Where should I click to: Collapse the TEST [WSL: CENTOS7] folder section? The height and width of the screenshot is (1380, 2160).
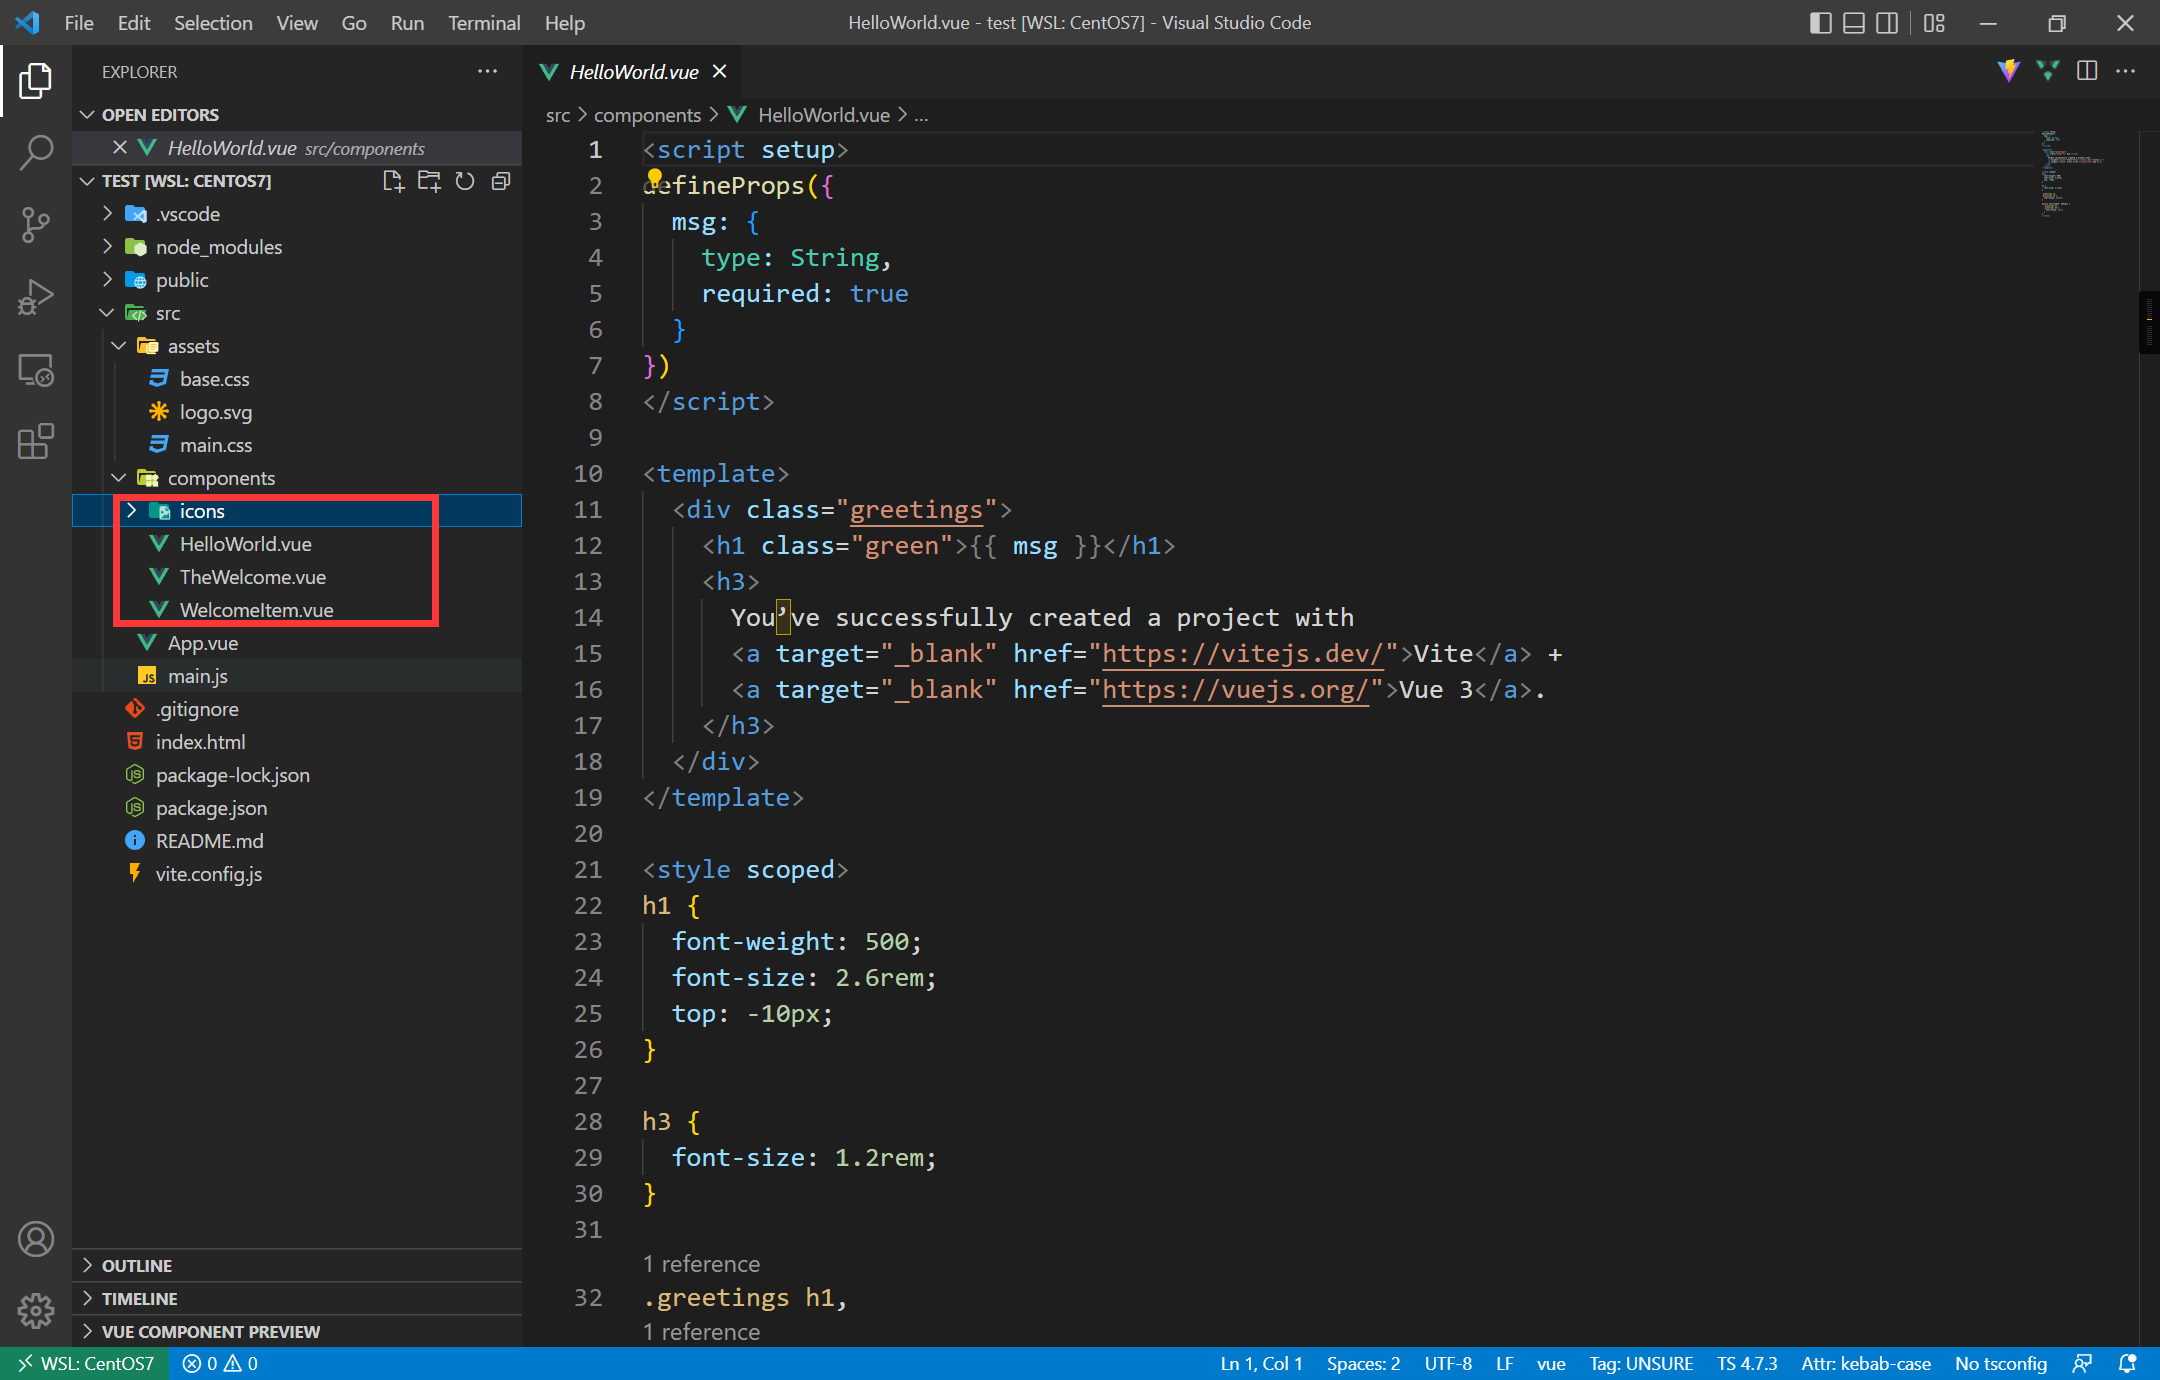point(87,181)
